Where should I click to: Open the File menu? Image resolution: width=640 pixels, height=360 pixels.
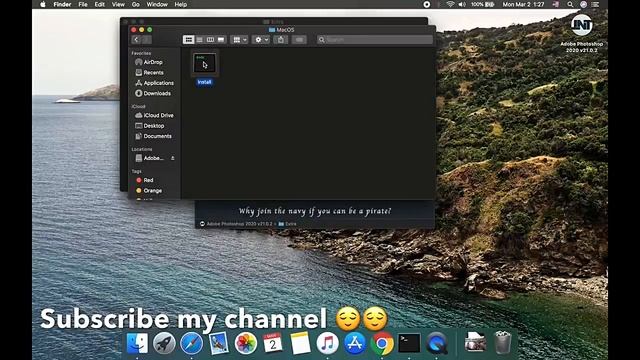[83, 4]
